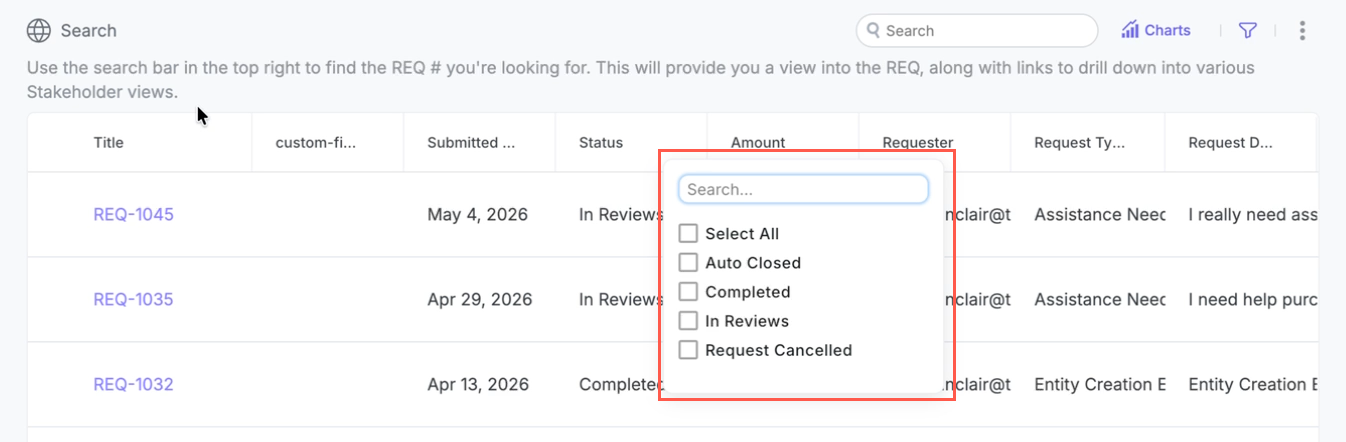This screenshot has width=1346, height=442.
Task: Click the Request Type column header
Action: point(1079,142)
